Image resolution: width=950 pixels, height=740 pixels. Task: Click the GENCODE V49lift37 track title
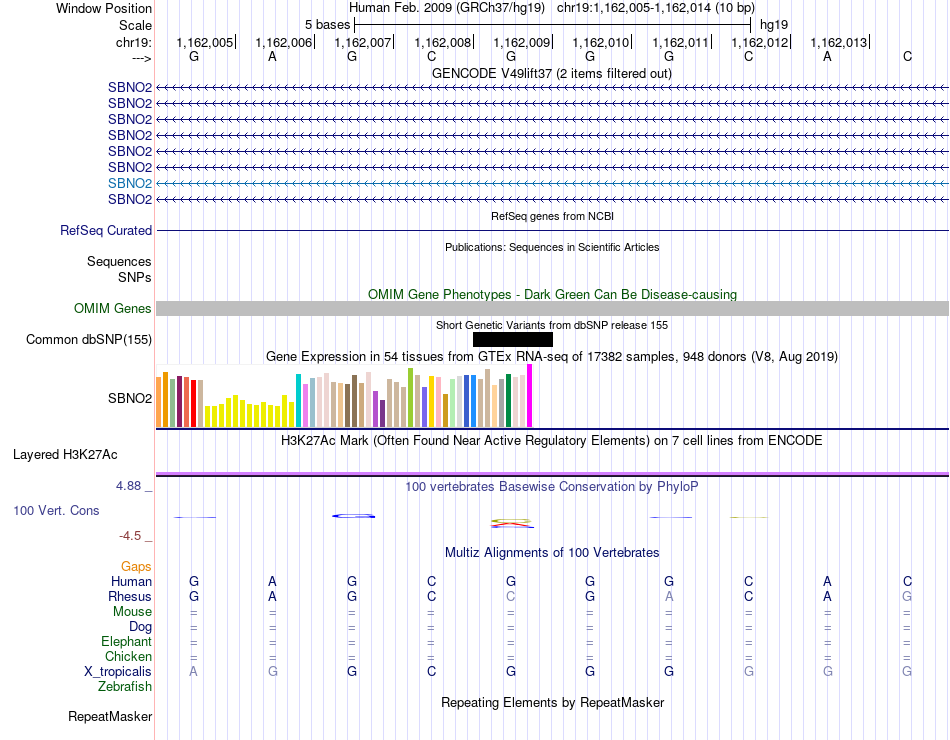[x=552, y=73]
